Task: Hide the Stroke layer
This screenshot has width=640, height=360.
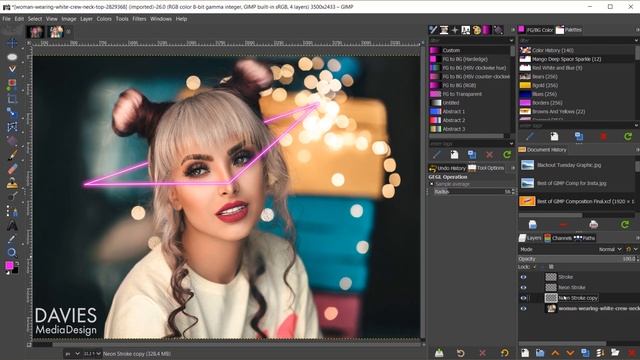Action: (523, 277)
